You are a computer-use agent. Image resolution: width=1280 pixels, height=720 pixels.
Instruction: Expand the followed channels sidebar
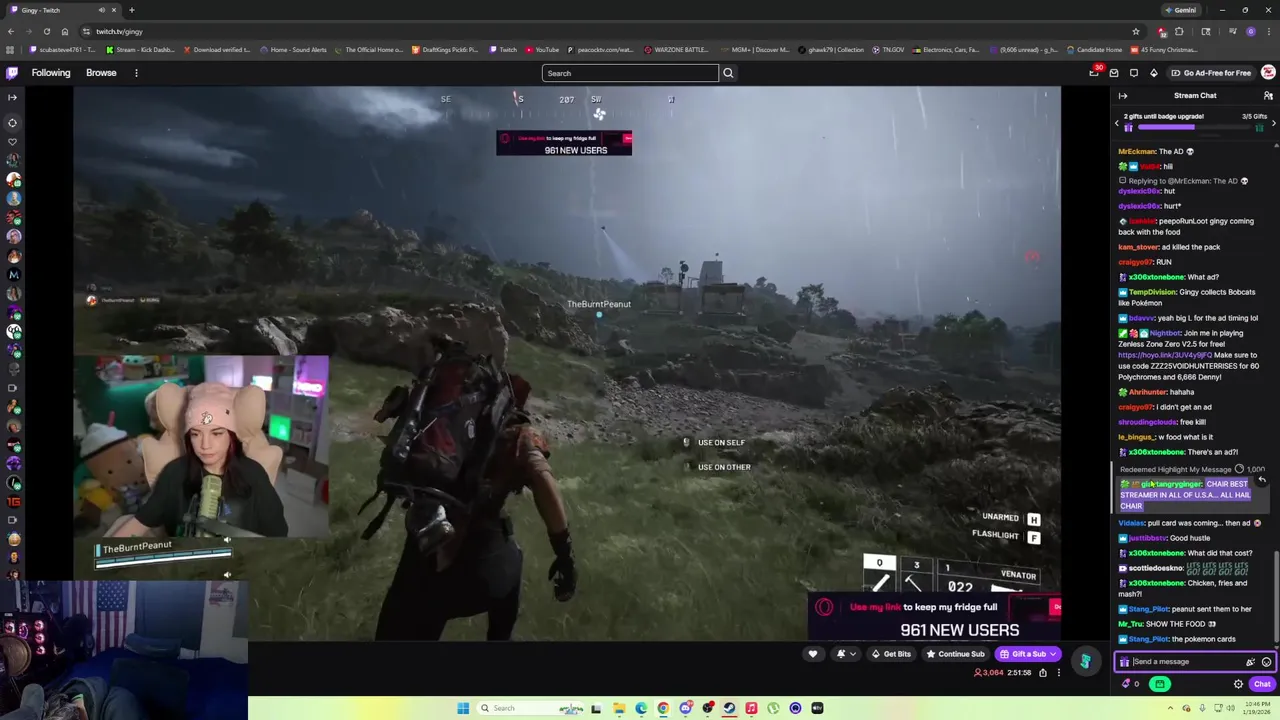pos(12,97)
